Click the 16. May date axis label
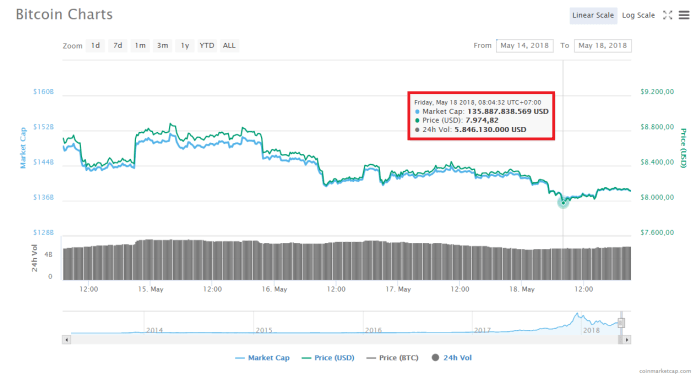Viewport: 696px width, 374px height. pos(274,289)
